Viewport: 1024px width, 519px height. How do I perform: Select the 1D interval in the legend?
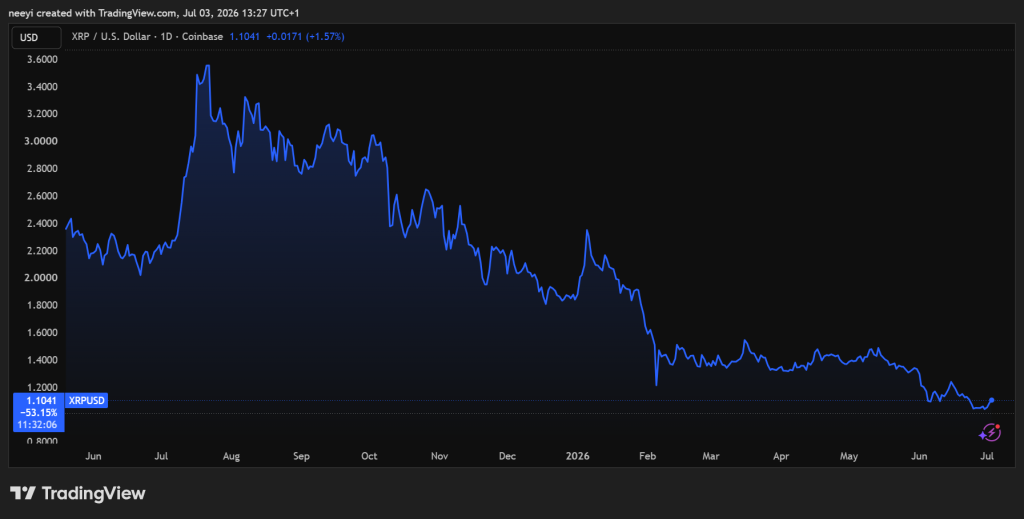tap(166, 37)
